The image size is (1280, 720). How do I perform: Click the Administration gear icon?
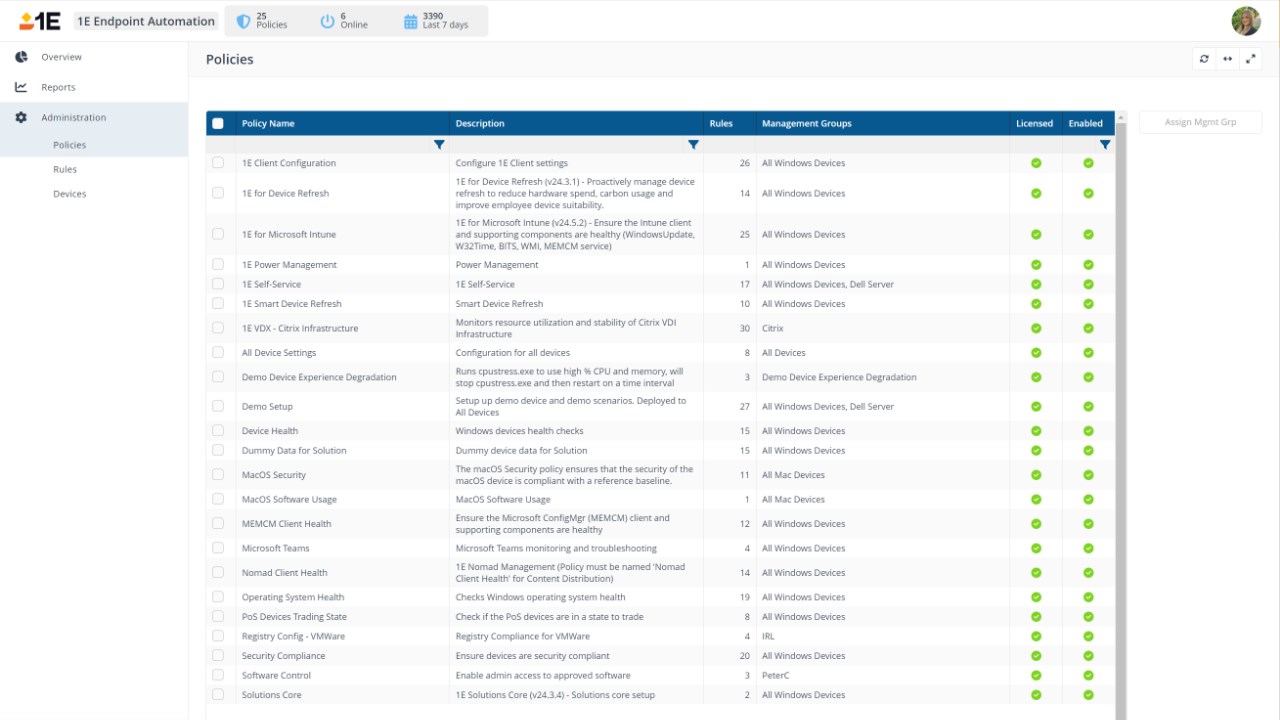click(21, 117)
